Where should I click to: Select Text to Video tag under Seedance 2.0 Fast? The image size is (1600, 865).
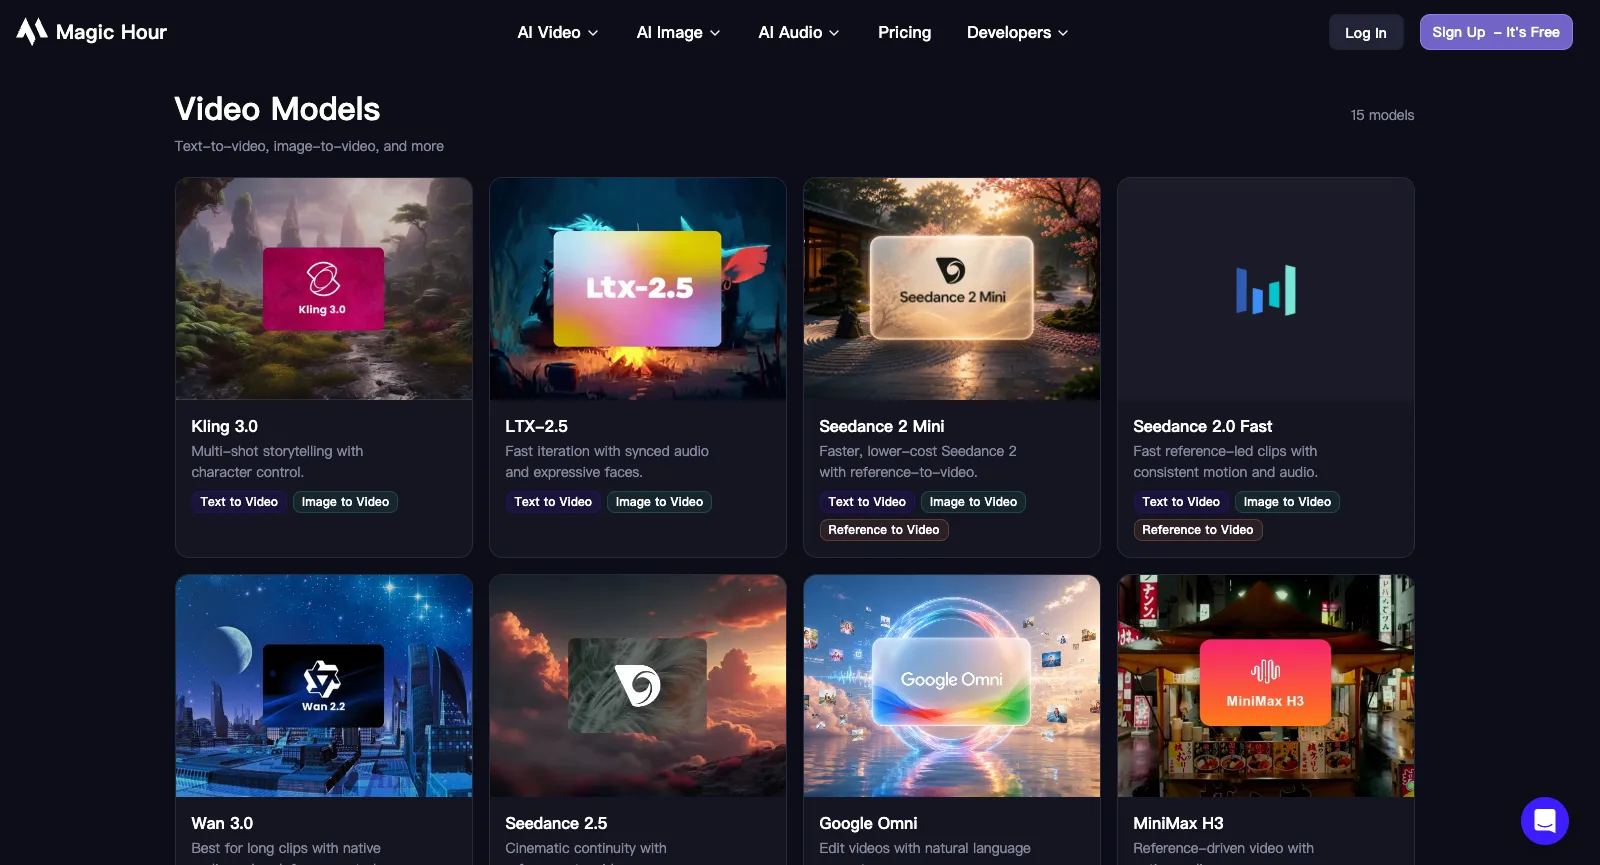click(1181, 502)
